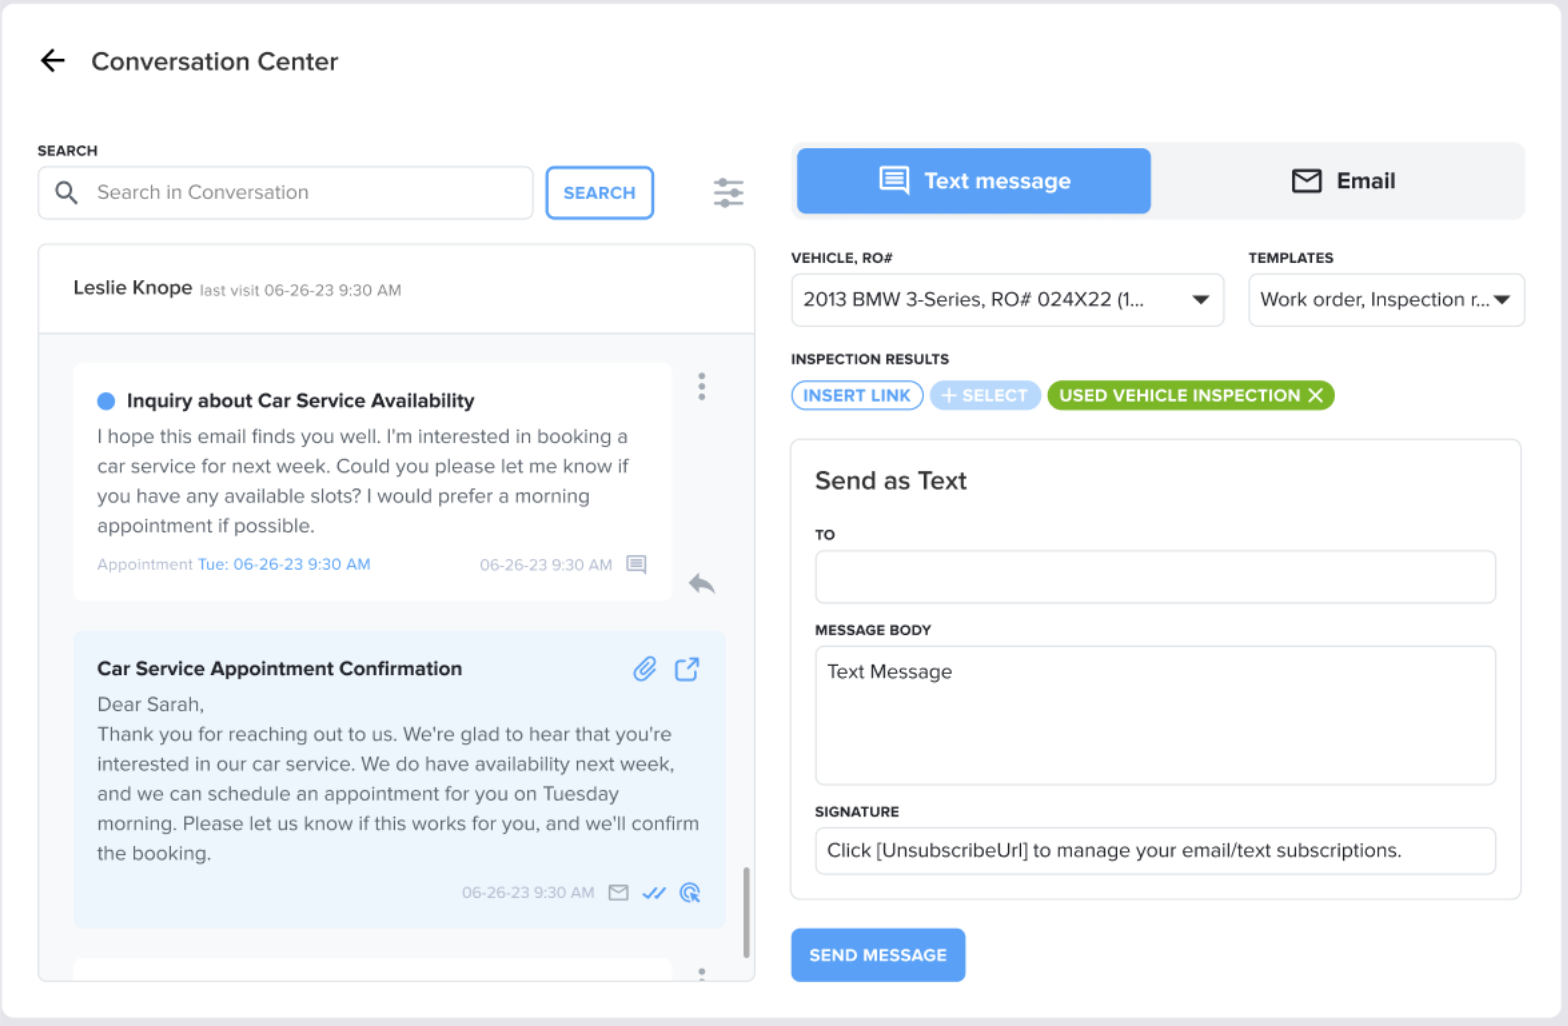Open the Templates dropdown
This screenshot has width=1568, height=1026.
pyautogui.click(x=1386, y=300)
